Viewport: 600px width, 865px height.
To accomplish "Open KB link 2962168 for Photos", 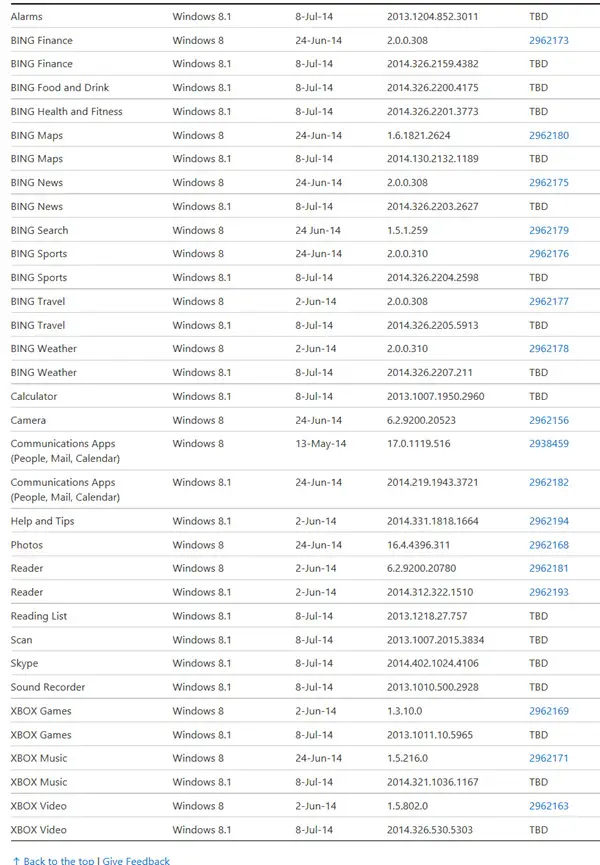I will 549,545.
